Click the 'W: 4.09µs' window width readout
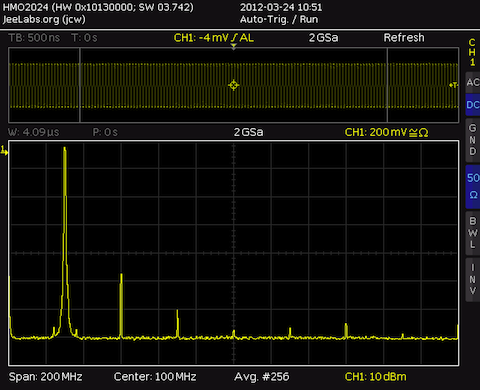This screenshot has width=480, height=390. pyautogui.click(x=34, y=132)
